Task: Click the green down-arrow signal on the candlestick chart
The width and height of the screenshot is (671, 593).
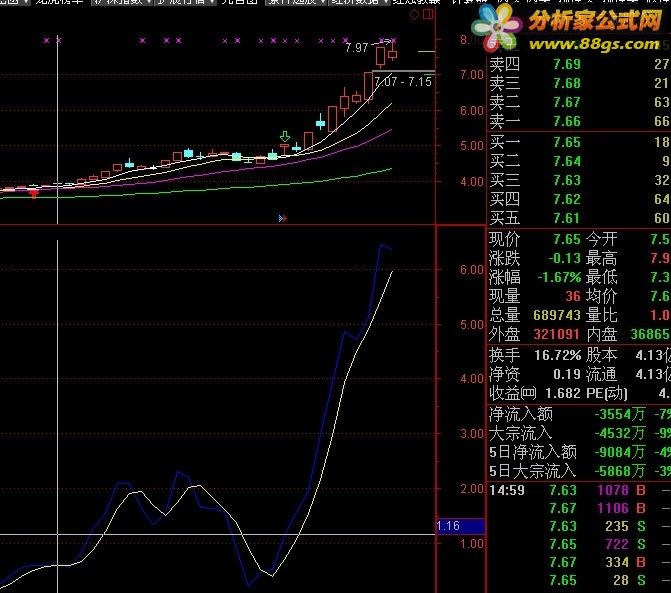Action: coord(285,136)
